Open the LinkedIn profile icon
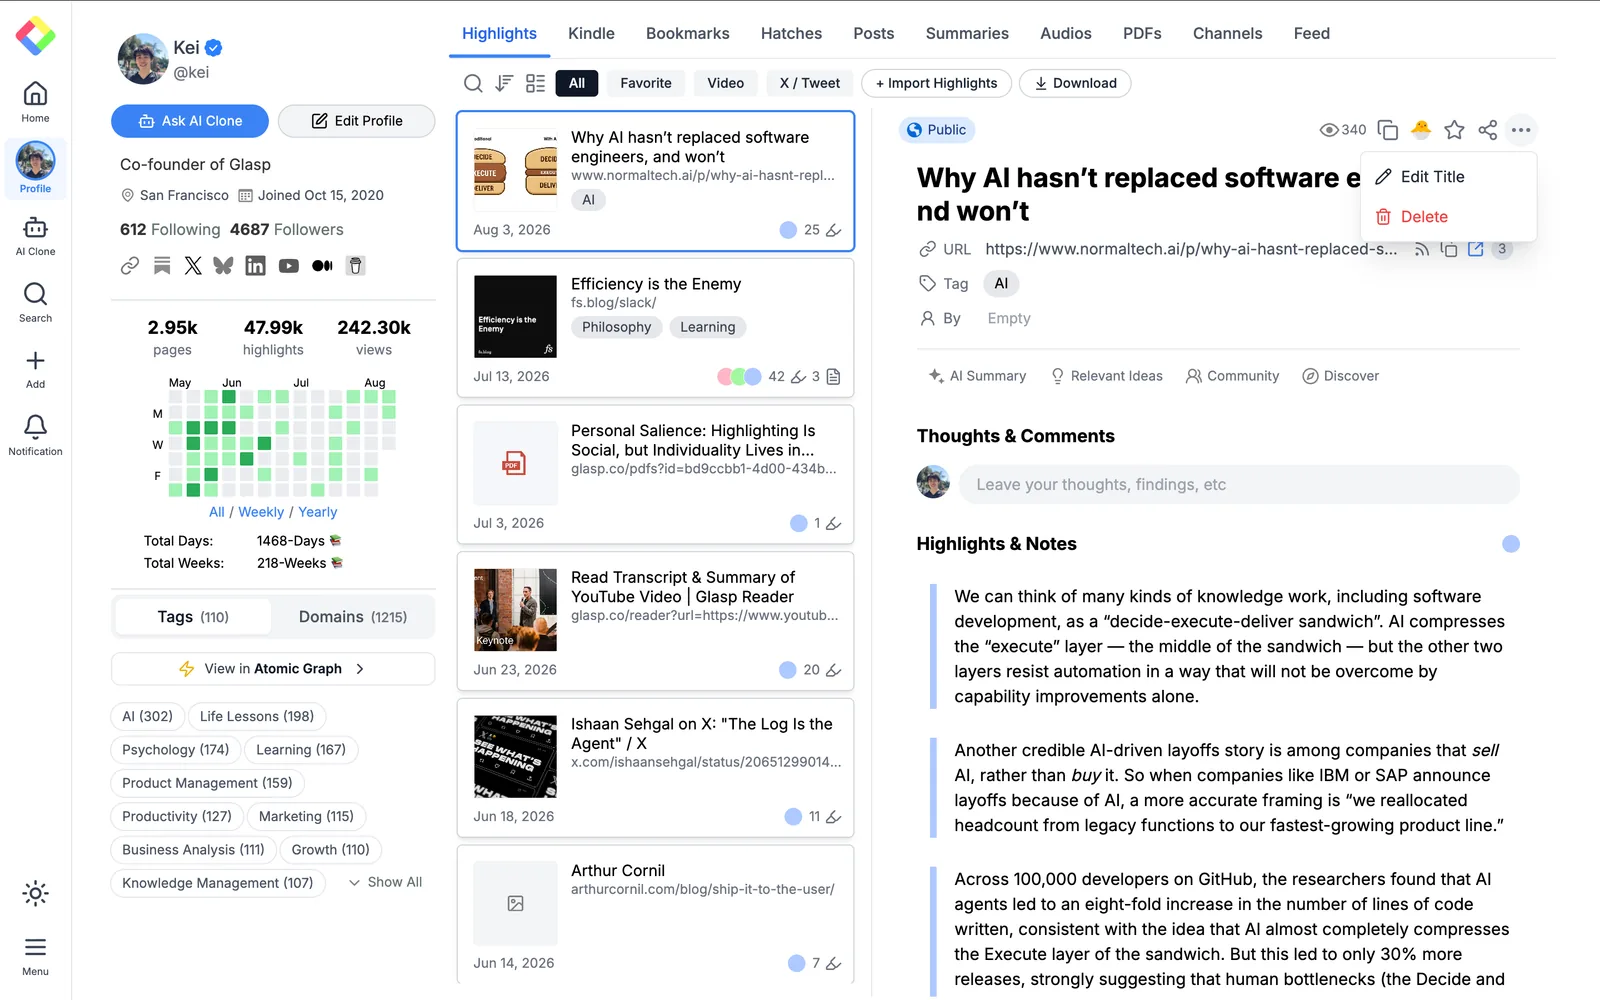 click(256, 265)
